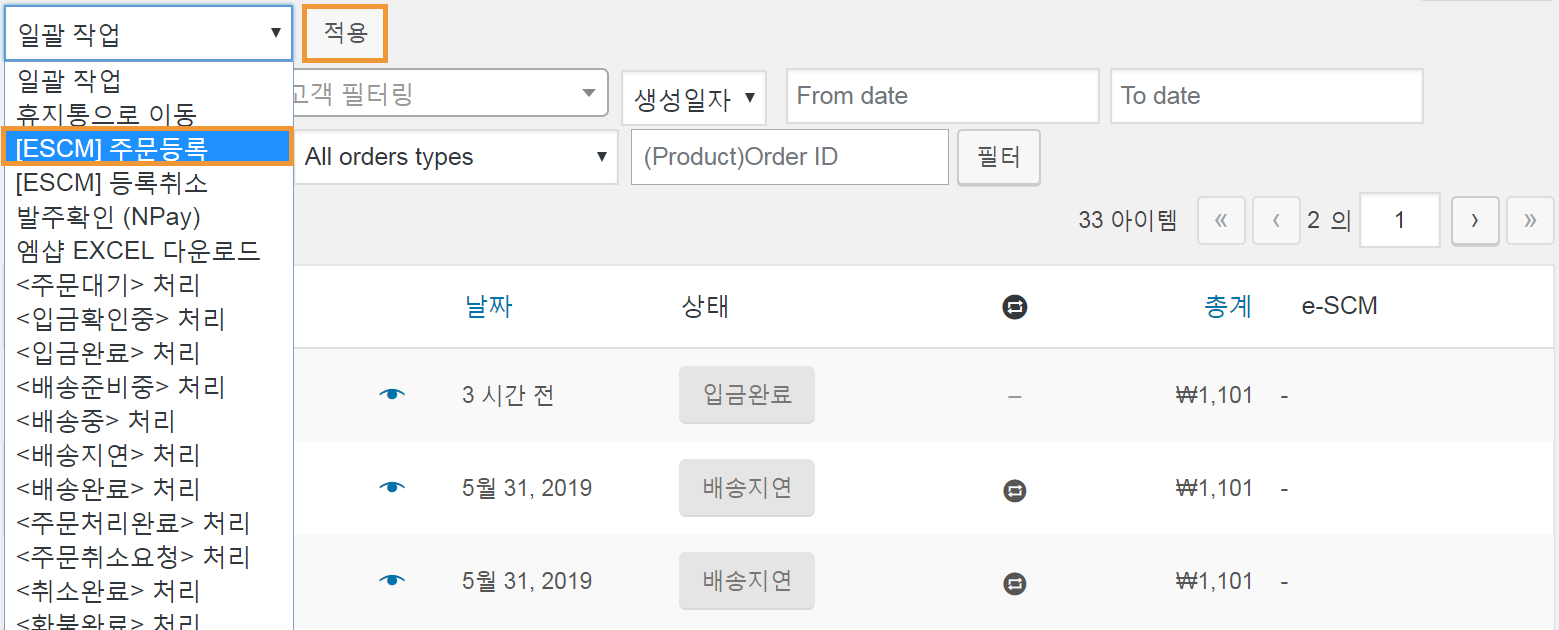The image size is (1559, 630).
Task: Click the subscription icon in the bottom order row
Action: click(1015, 583)
